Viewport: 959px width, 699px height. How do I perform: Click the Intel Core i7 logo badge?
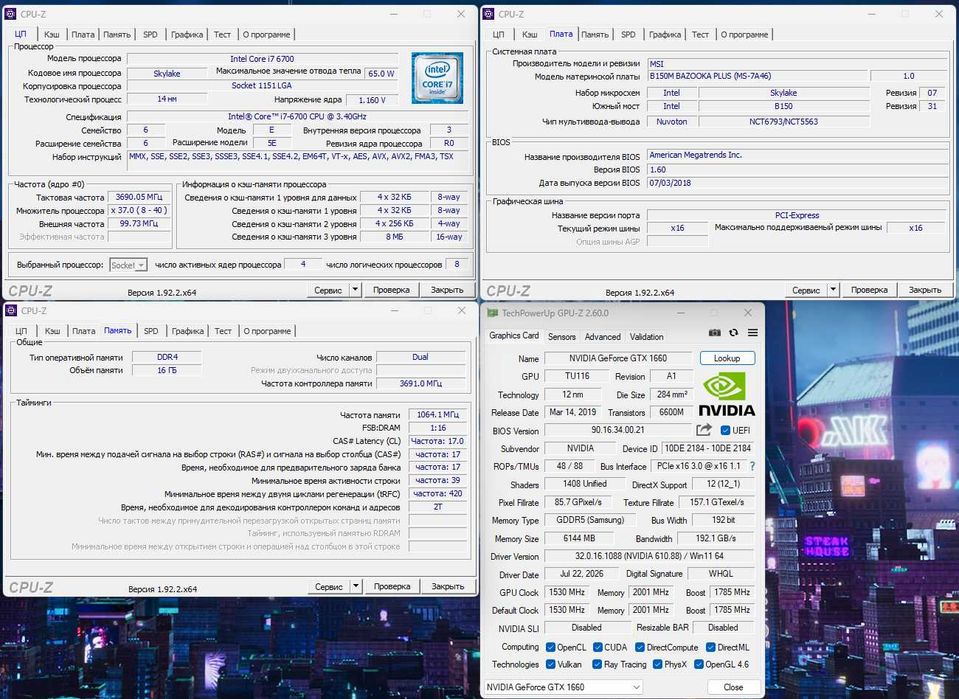point(437,77)
